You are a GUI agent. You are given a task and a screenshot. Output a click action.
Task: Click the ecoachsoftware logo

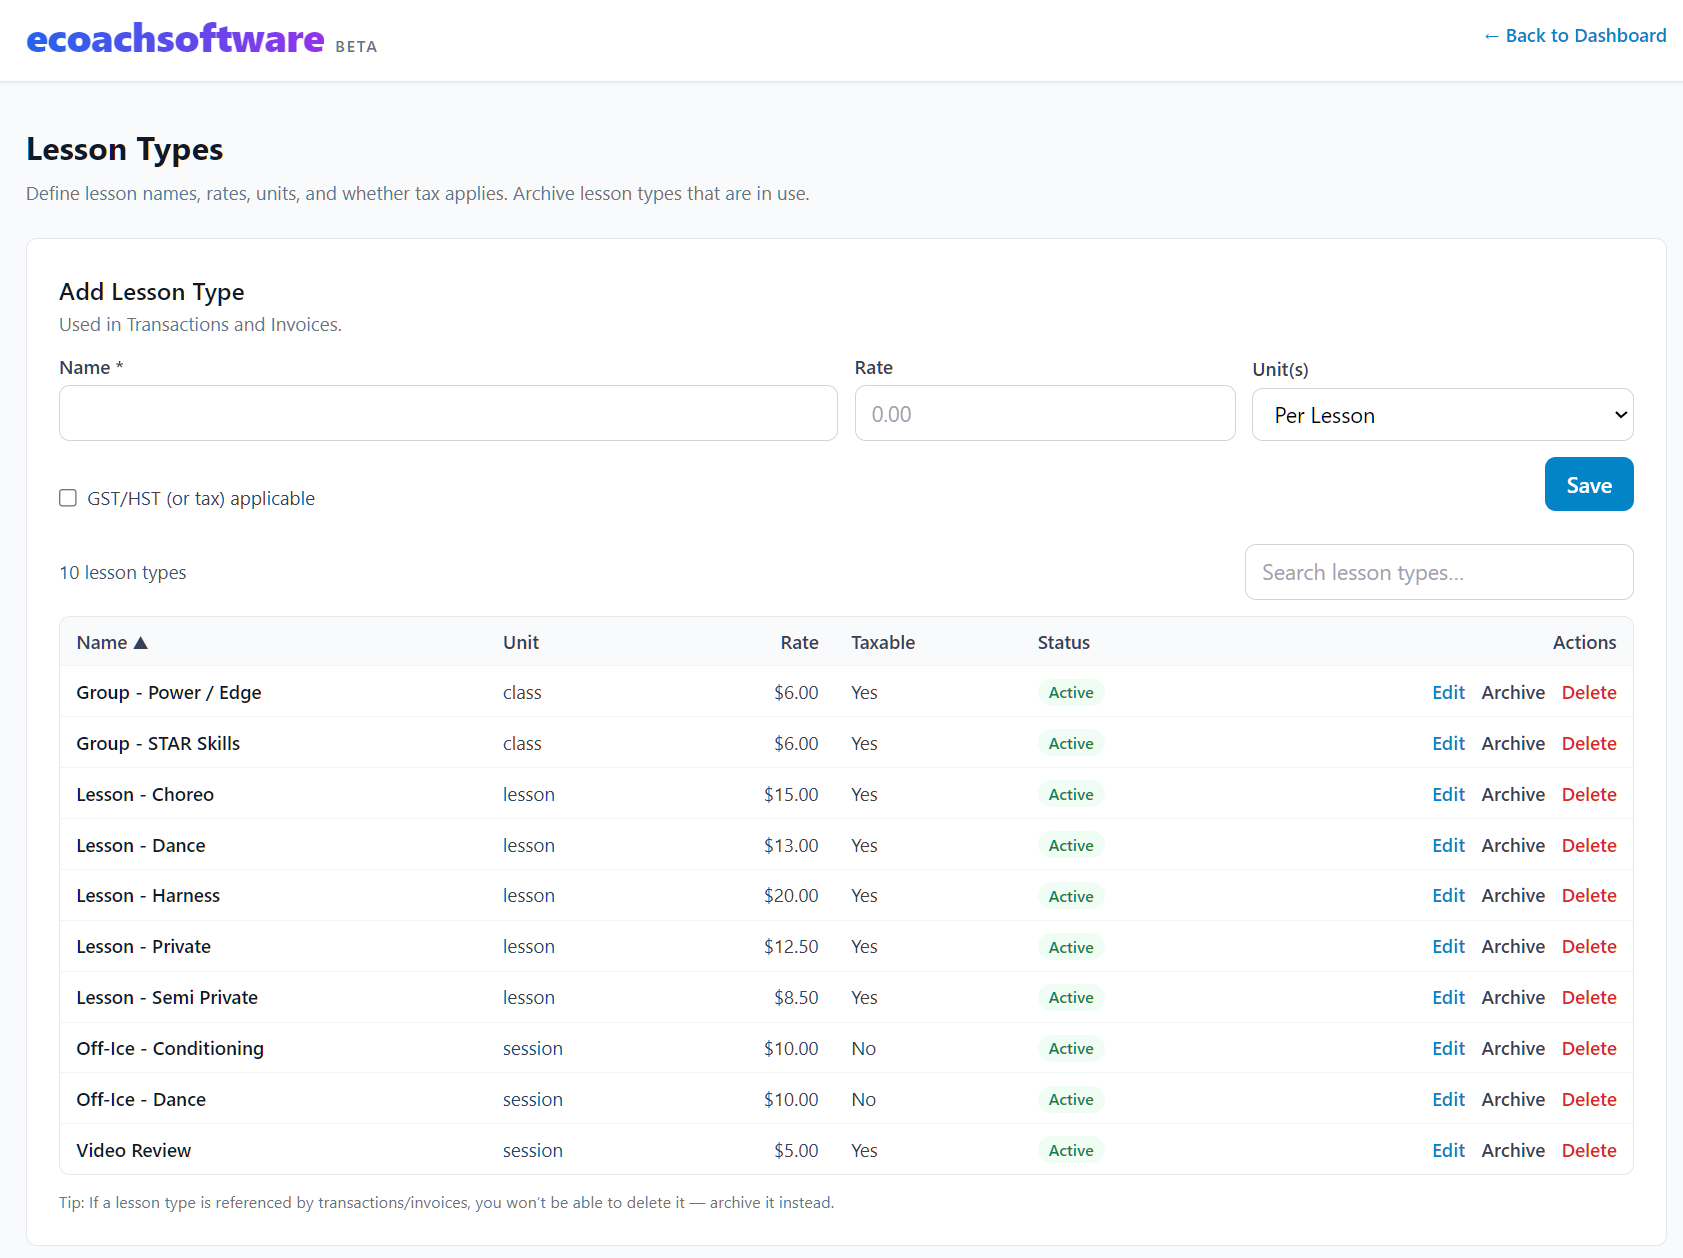175,39
